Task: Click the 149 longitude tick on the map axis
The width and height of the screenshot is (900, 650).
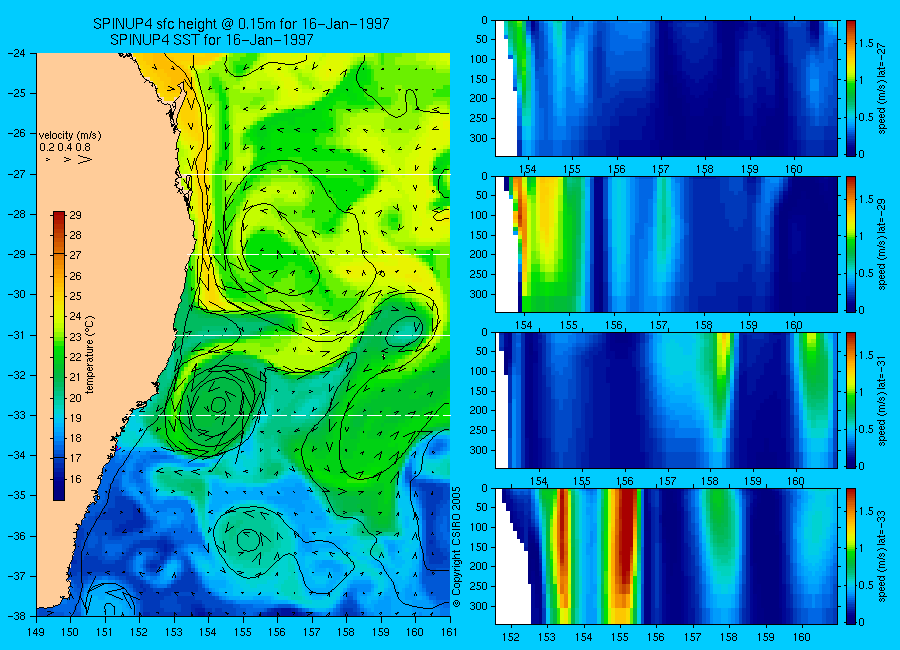Action: [37, 632]
